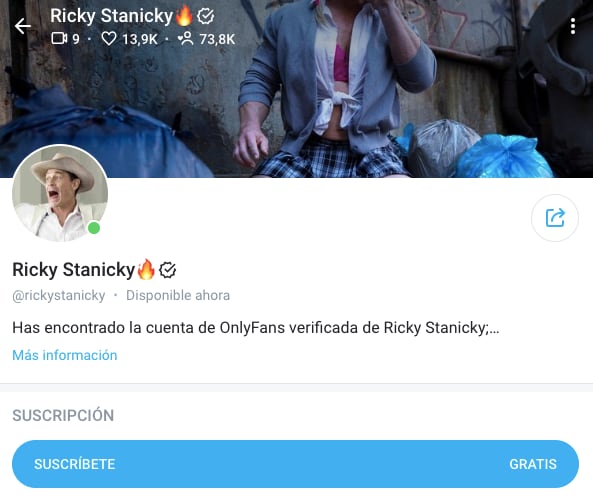The height and width of the screenshot is (502, 593).
Task: Click the verified badge beside profile name
Action: [x=168, y=270]
